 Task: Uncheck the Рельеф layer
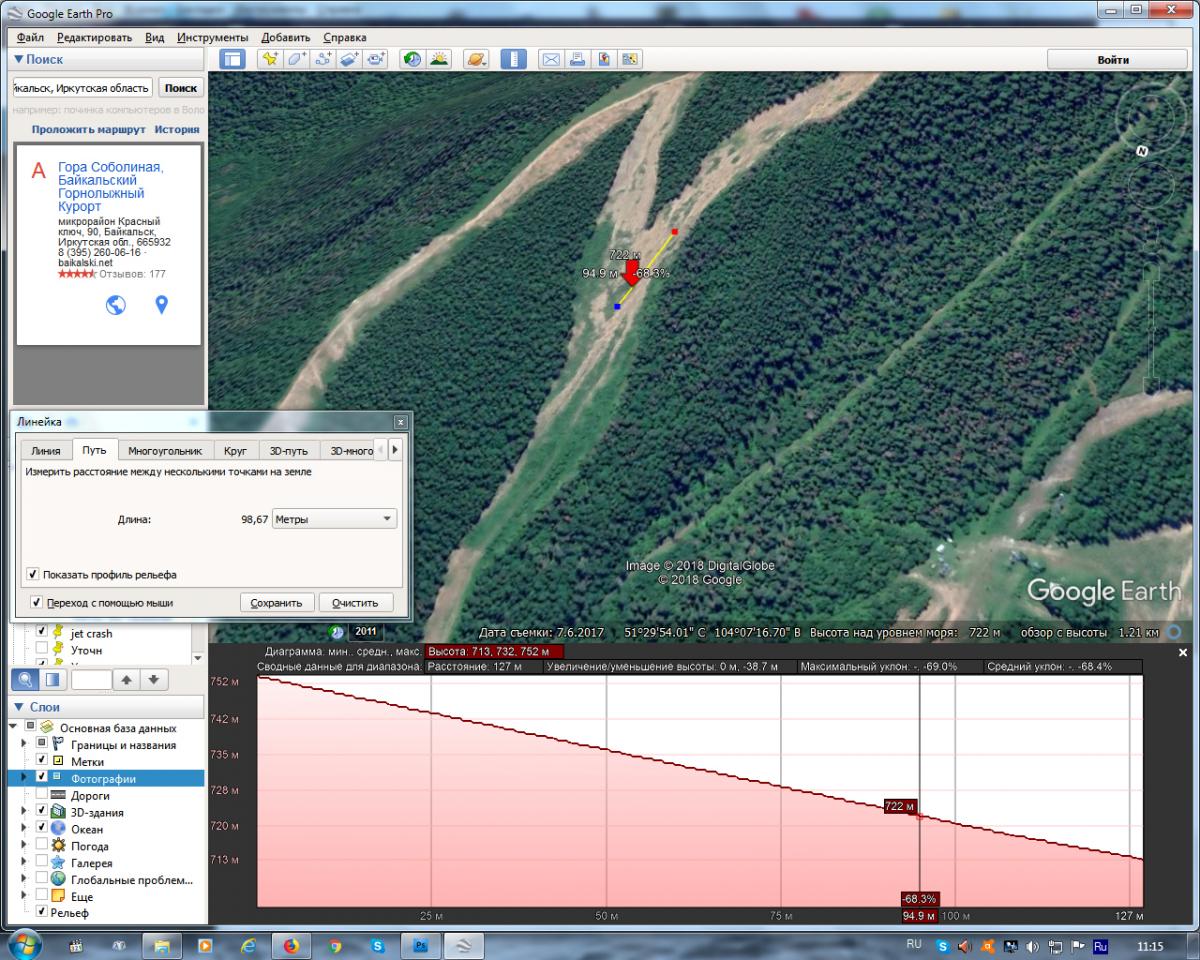tap(41, 912)
